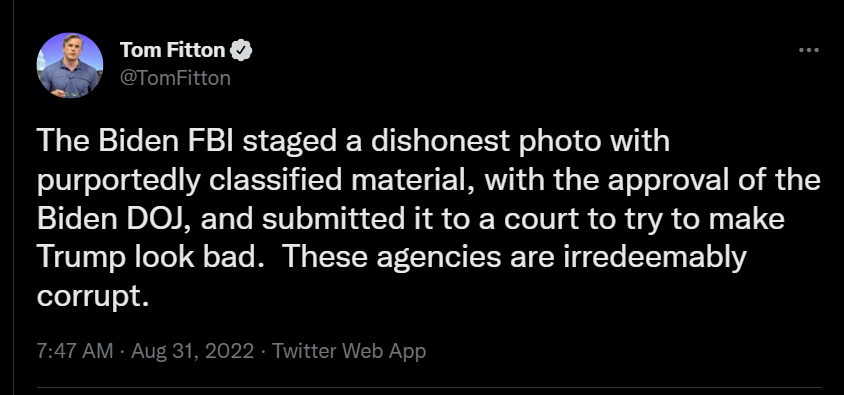The width and height of the screenshot is (844, 395).
Task: Click the word "irredeemably" in tweet
Action: [654, 258]
